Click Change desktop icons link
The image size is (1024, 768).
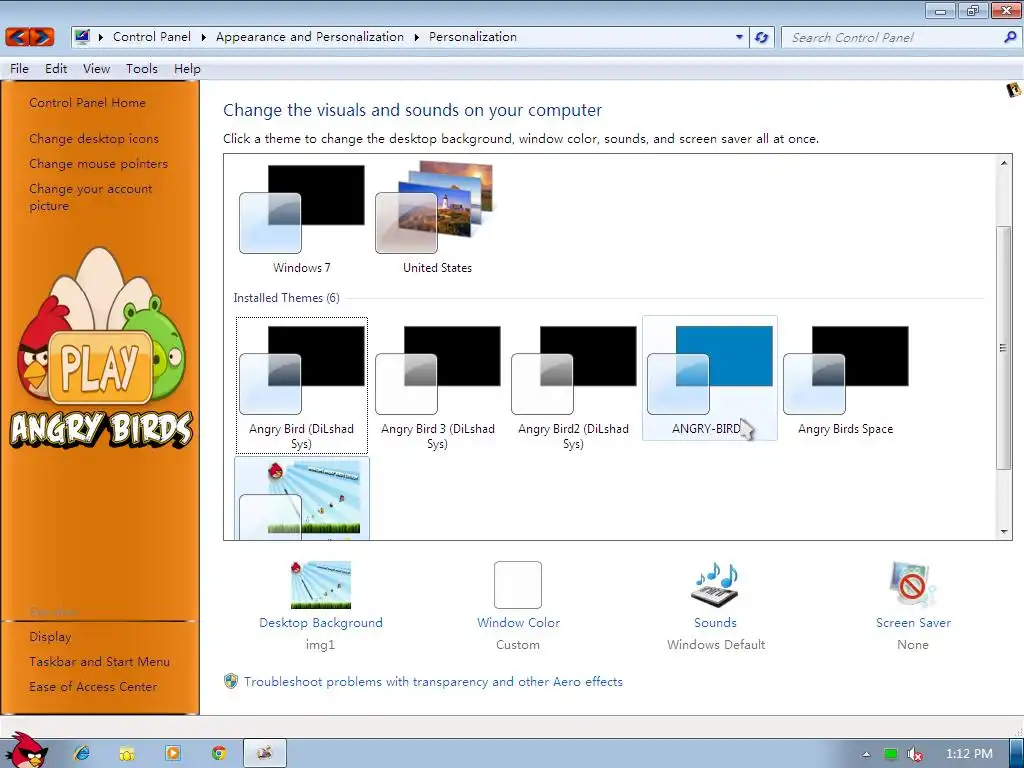[x=94, y=138]
